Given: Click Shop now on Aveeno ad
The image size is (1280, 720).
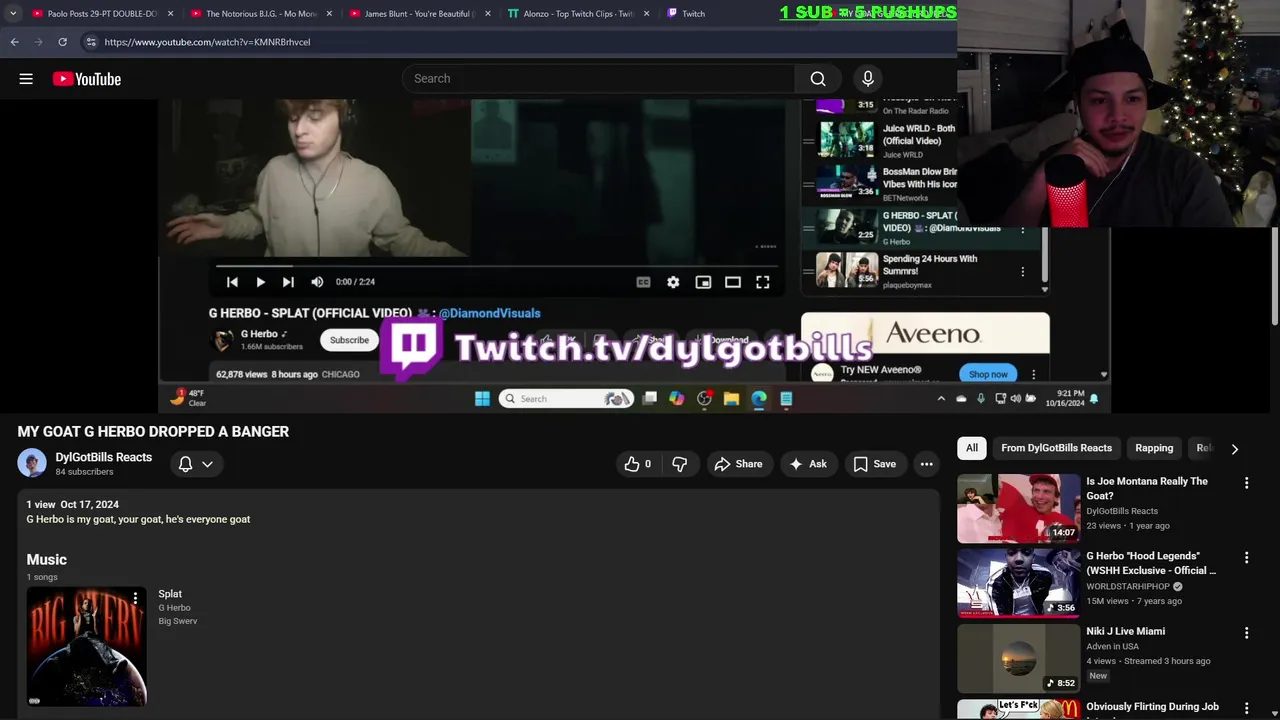Looking at the screenshot, I should pyautogui.click(x=988, y=374).
